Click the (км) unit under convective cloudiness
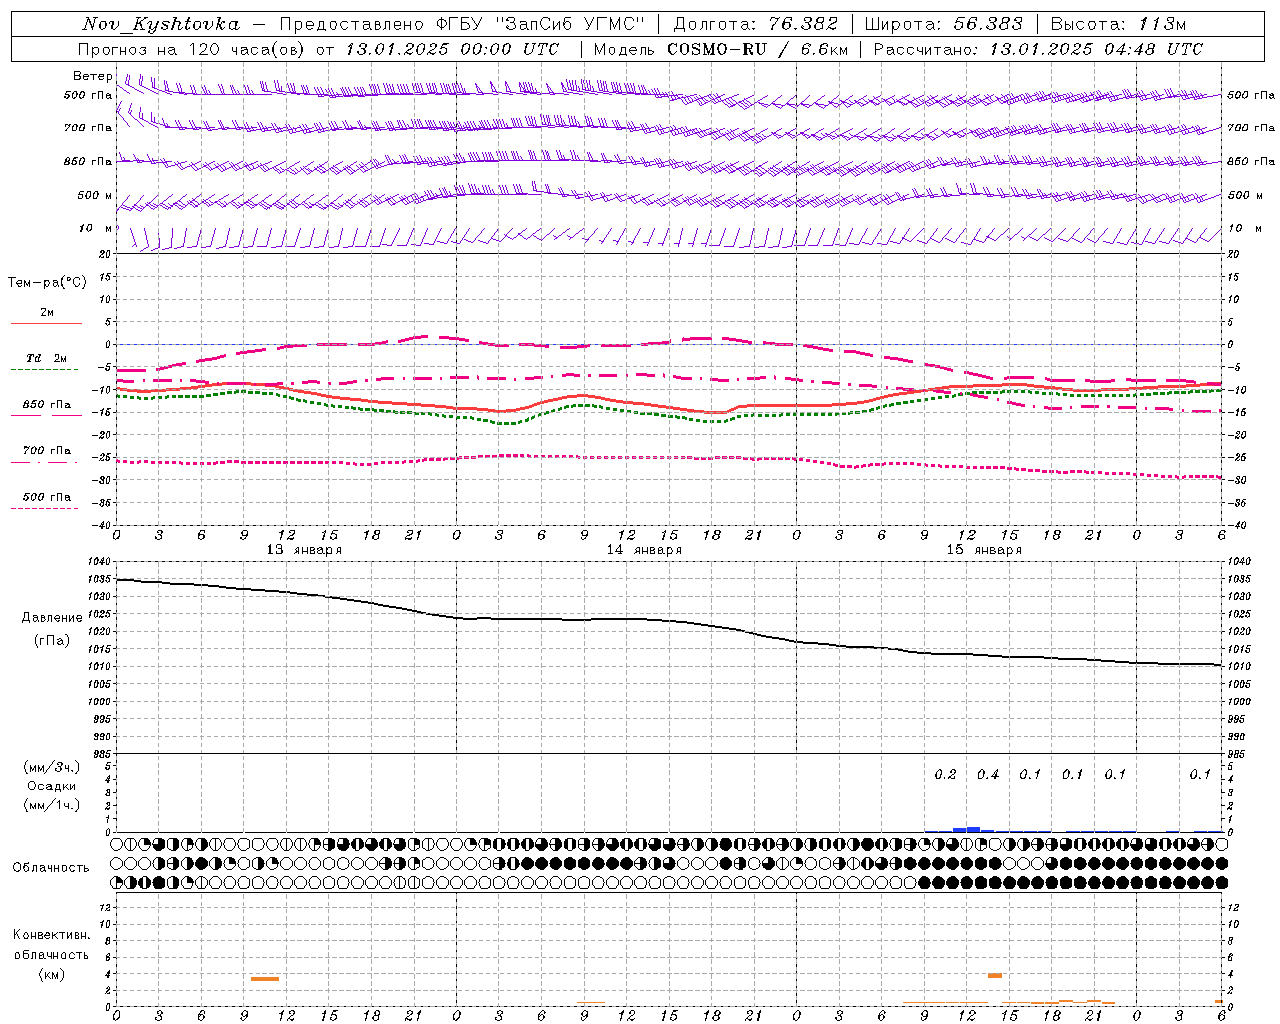This screenshot has width=1280, height=1024. (51, 974)
